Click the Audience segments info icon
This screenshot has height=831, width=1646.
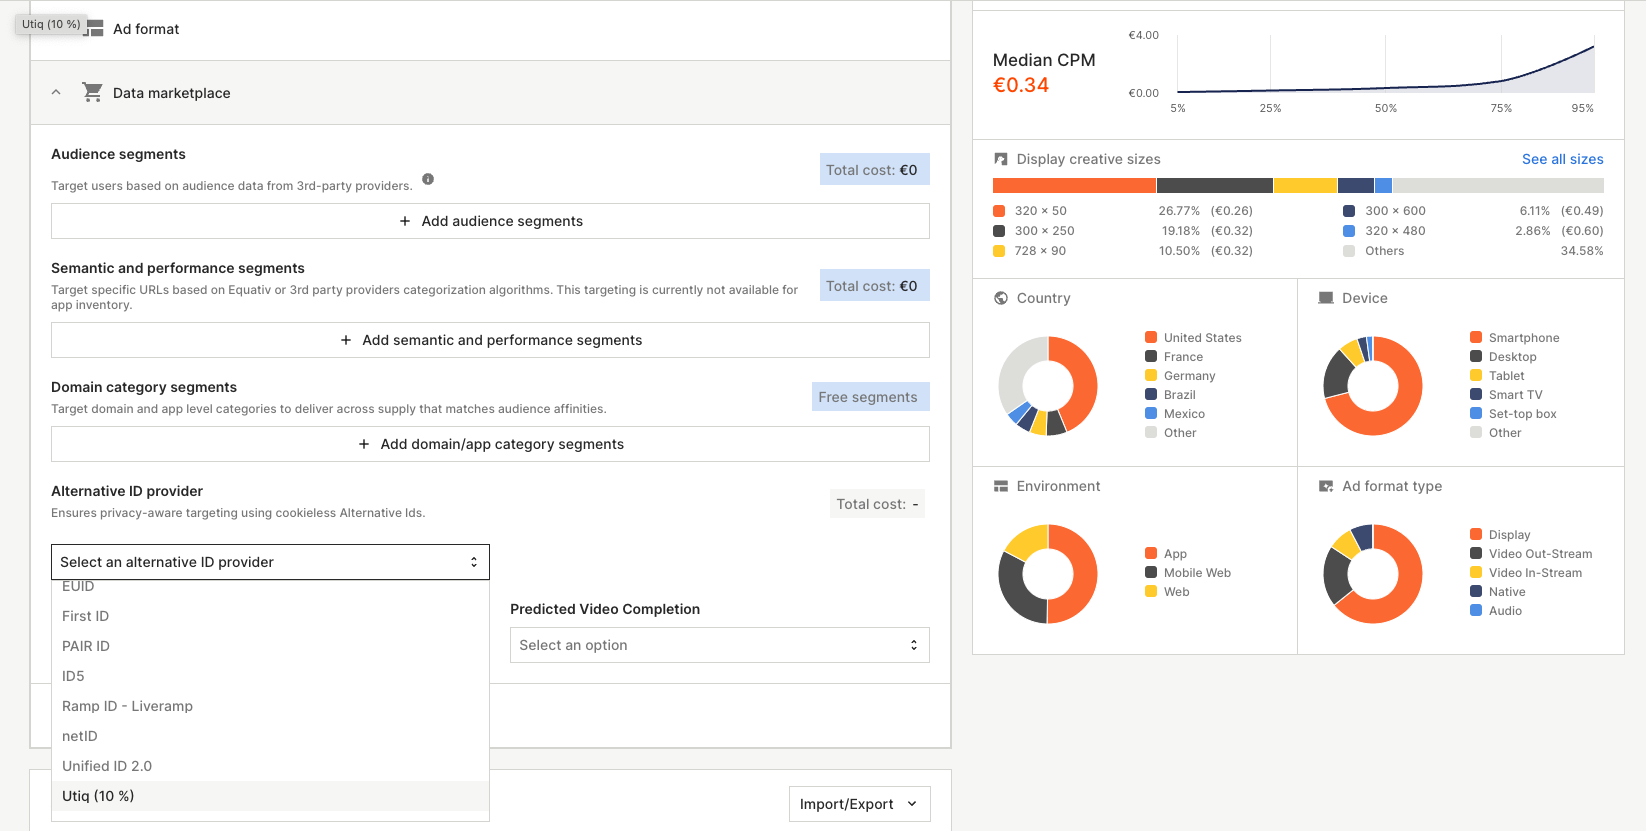coord(428,179)
